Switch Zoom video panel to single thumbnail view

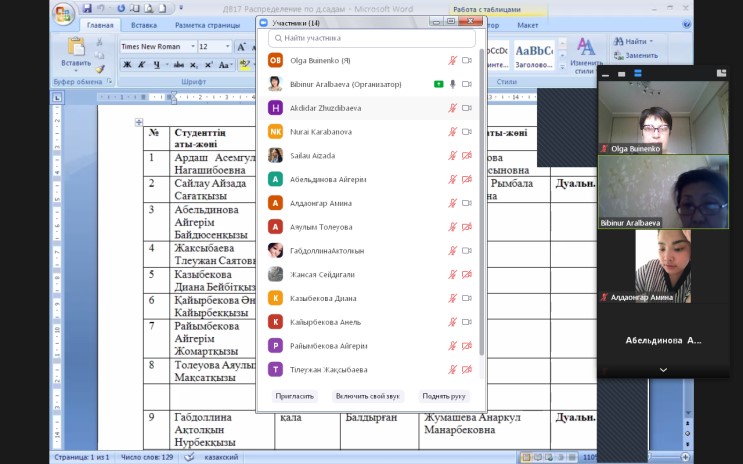(621, 73)
